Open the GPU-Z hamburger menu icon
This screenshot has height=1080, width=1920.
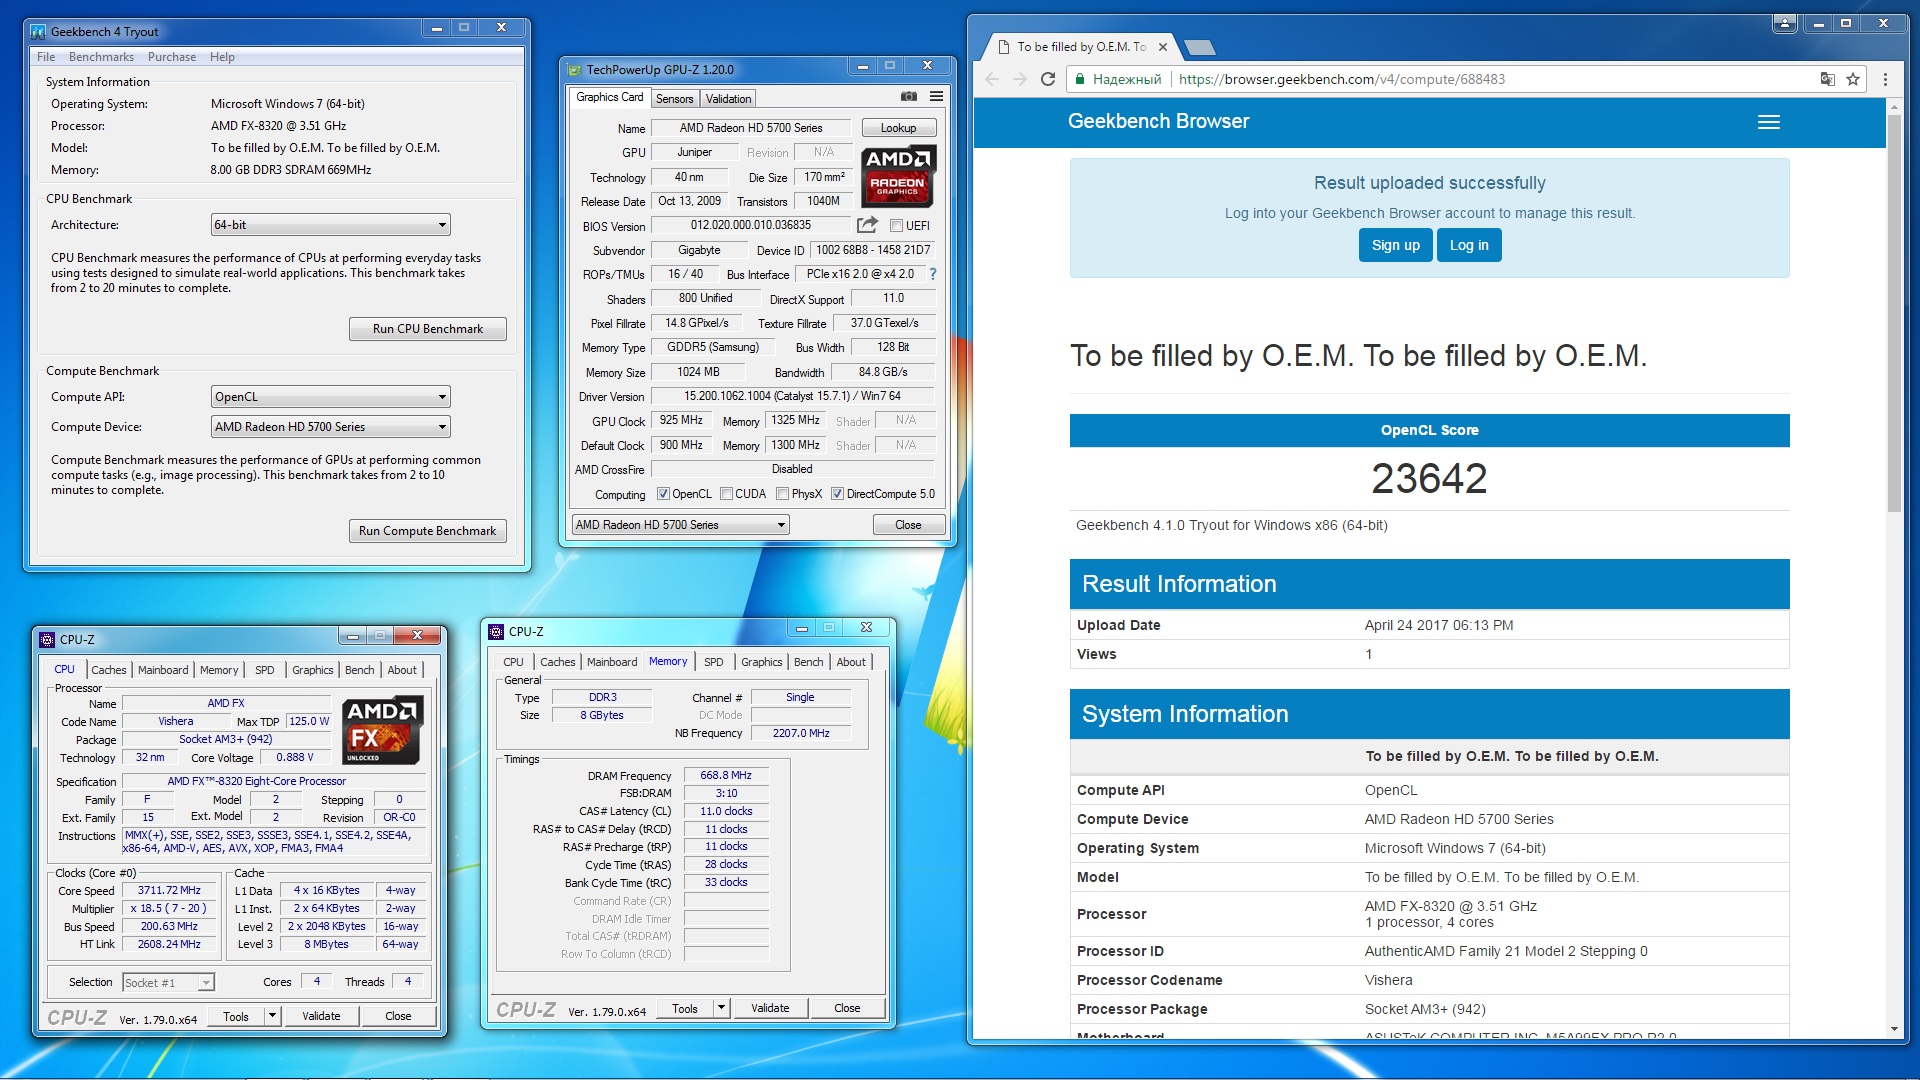coord(936,97)
